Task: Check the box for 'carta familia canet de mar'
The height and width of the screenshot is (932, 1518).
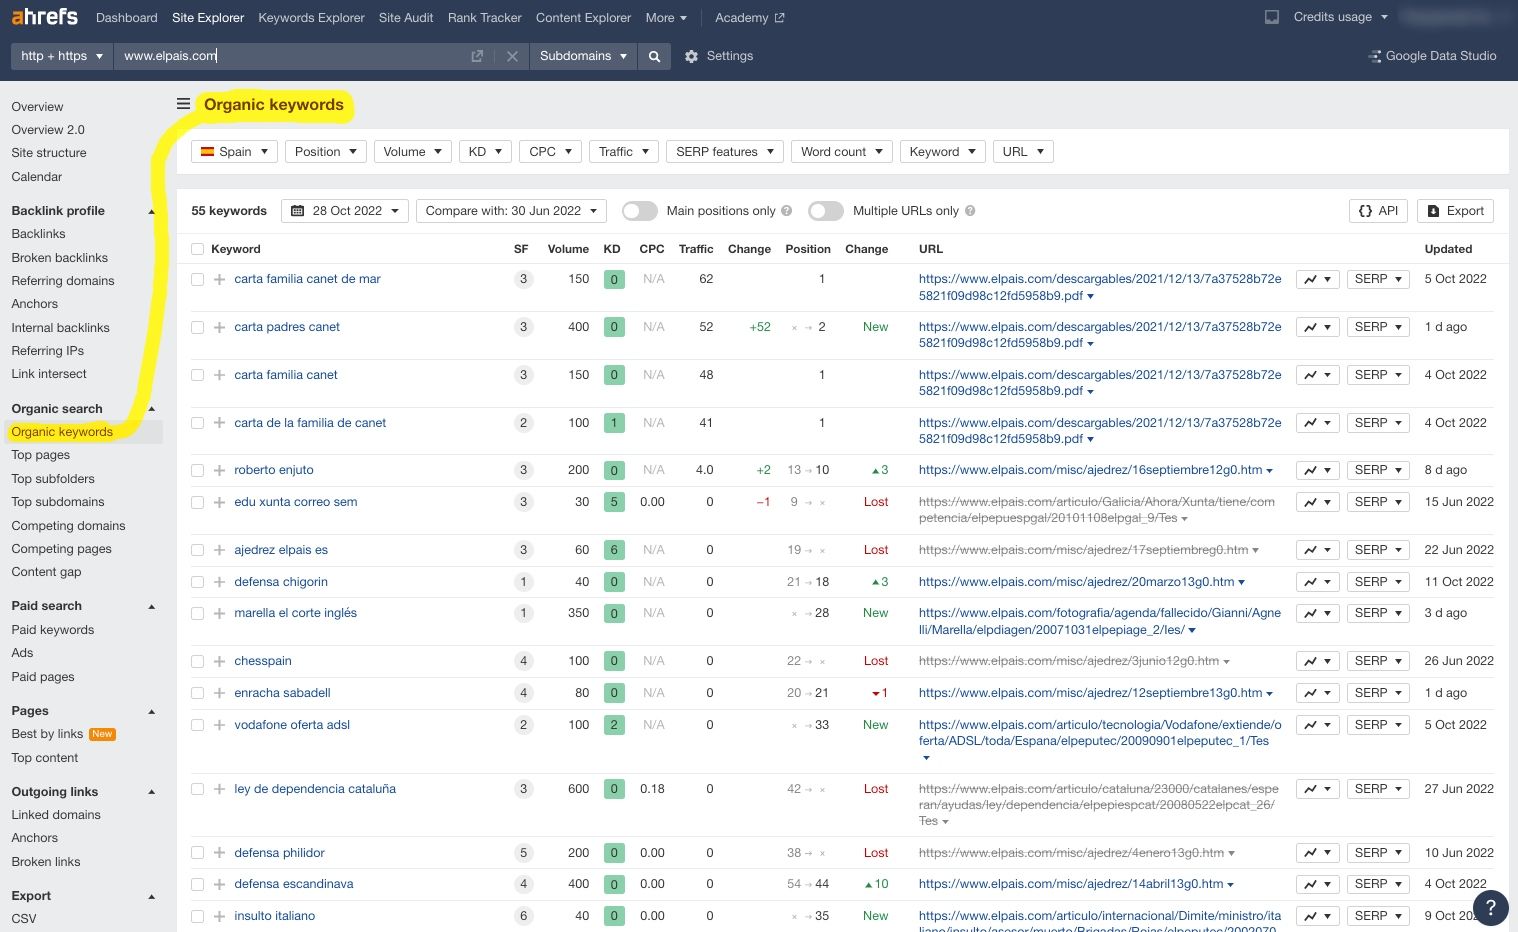Action: tap(197, 280)
